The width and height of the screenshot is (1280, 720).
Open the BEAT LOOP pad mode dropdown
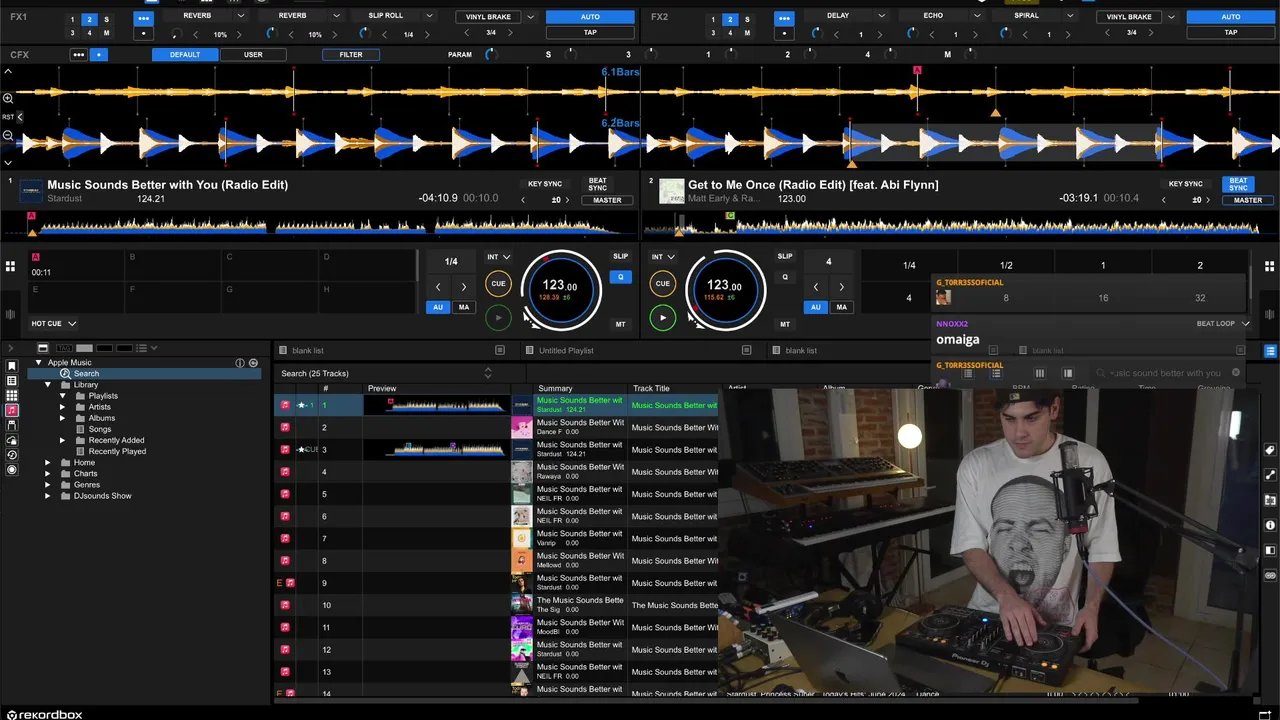[1223, 323]
